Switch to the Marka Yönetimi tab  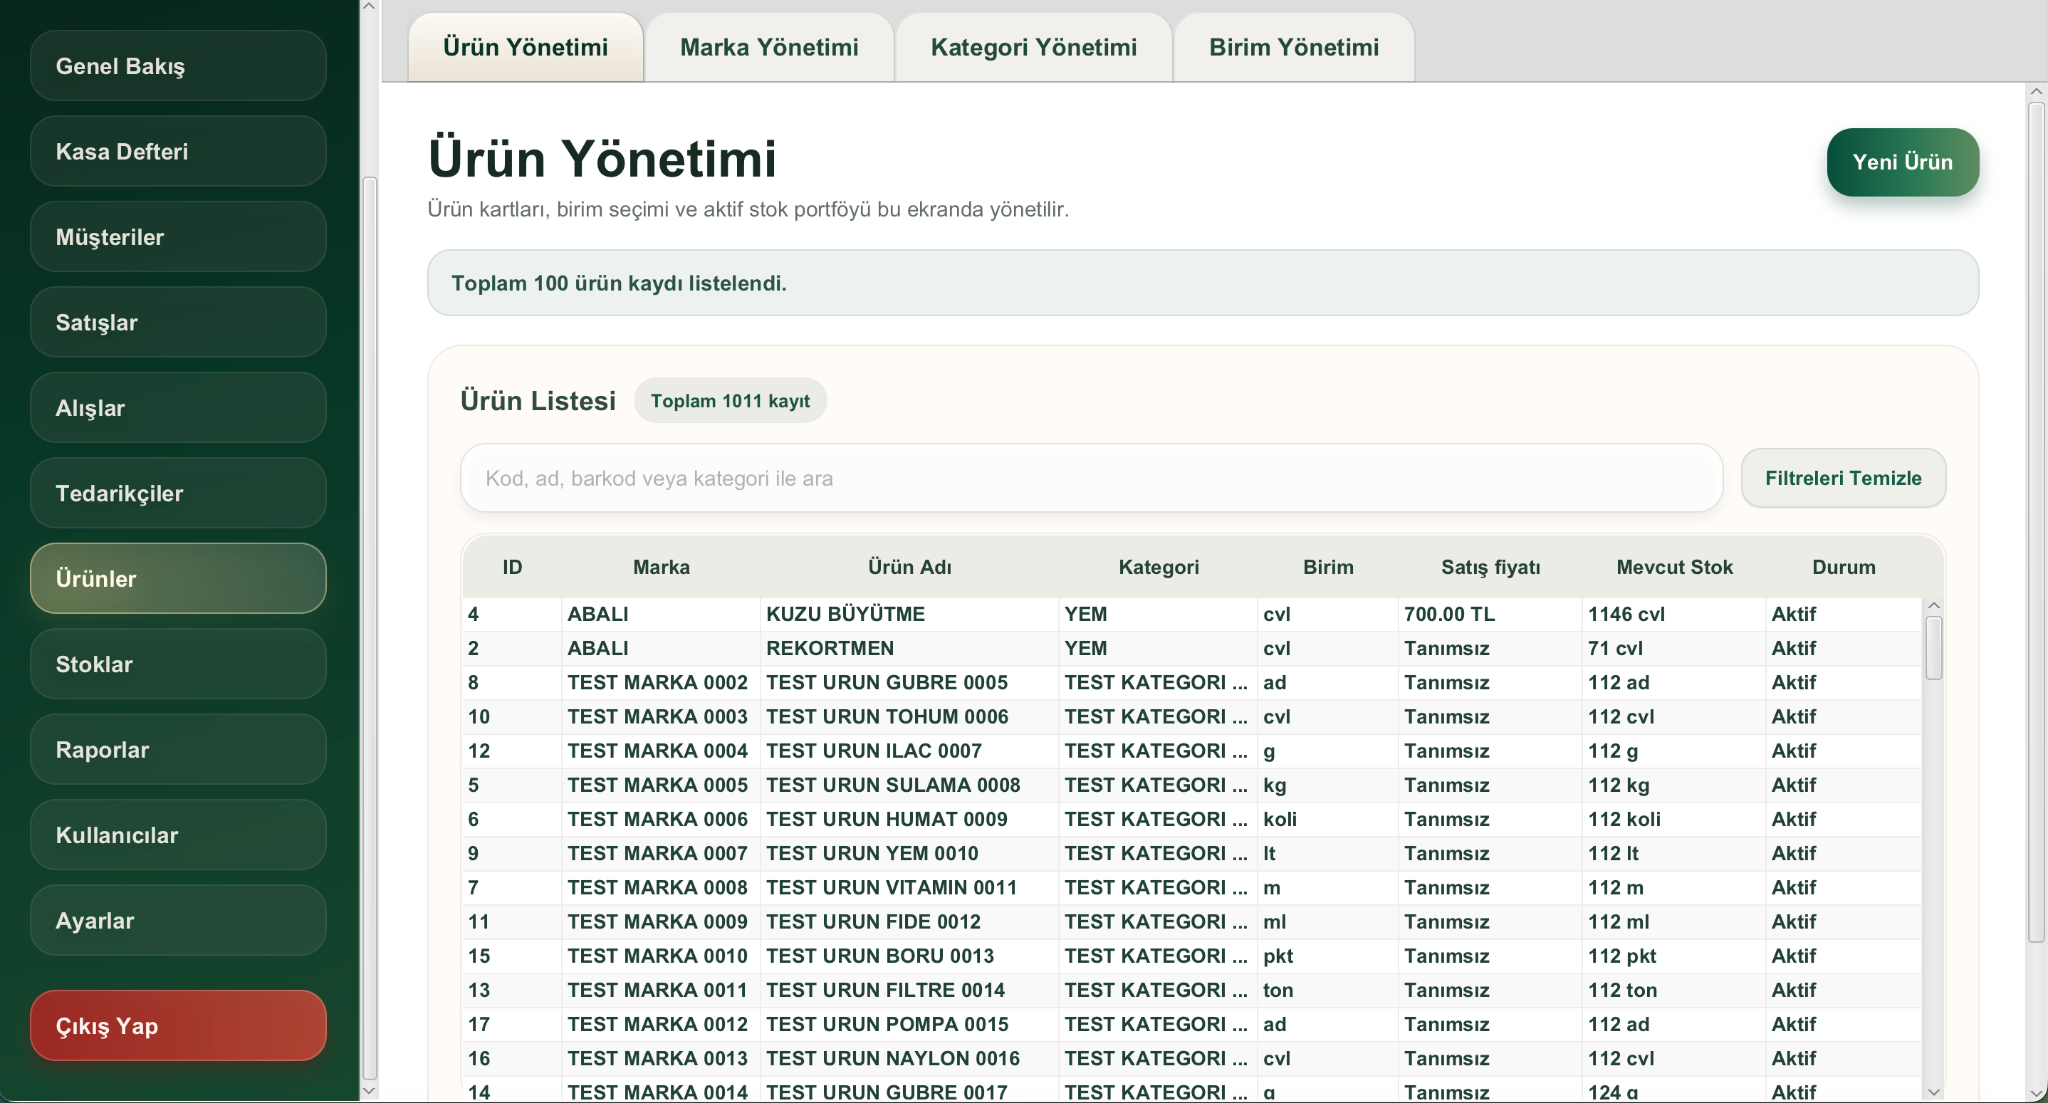pos(769,47)
